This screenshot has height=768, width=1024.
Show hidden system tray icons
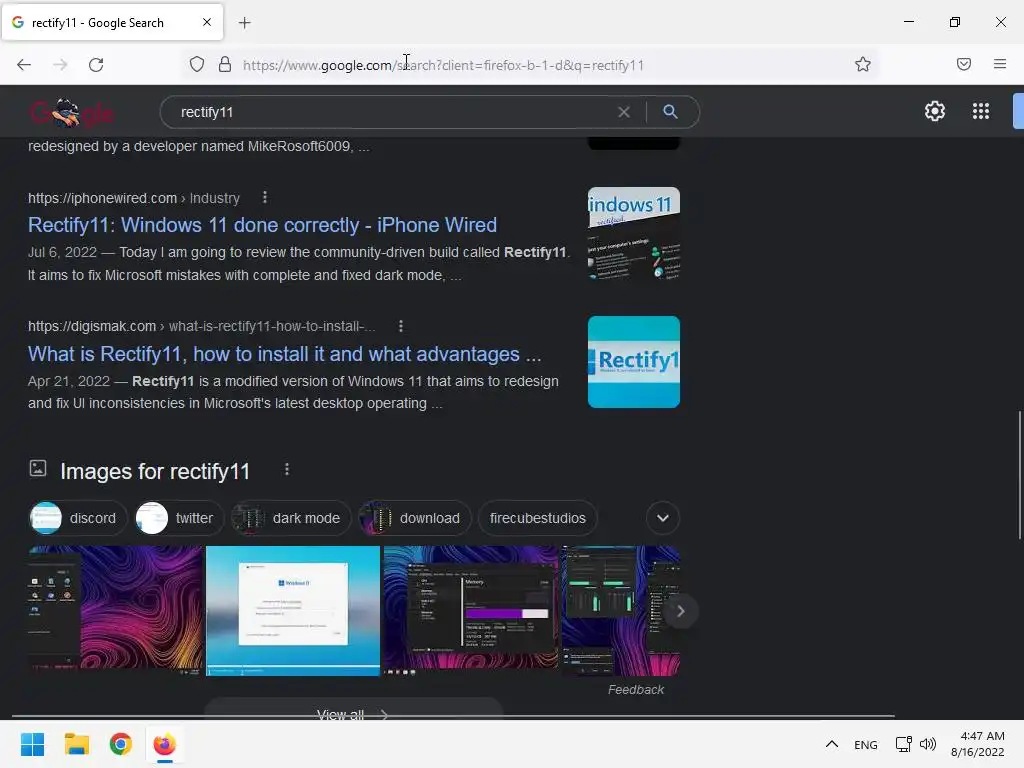point(831,744)
